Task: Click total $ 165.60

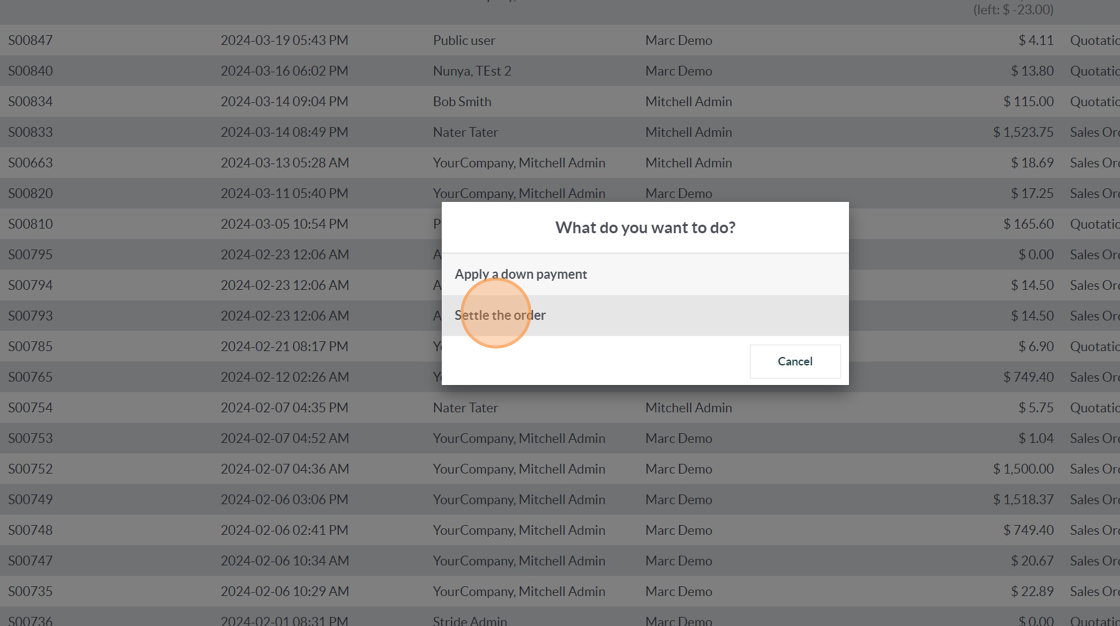Action: (1029, 224)
